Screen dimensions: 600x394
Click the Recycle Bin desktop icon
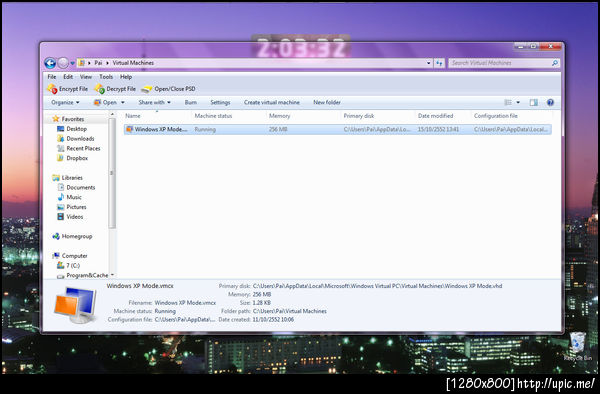tap(577, 347)
